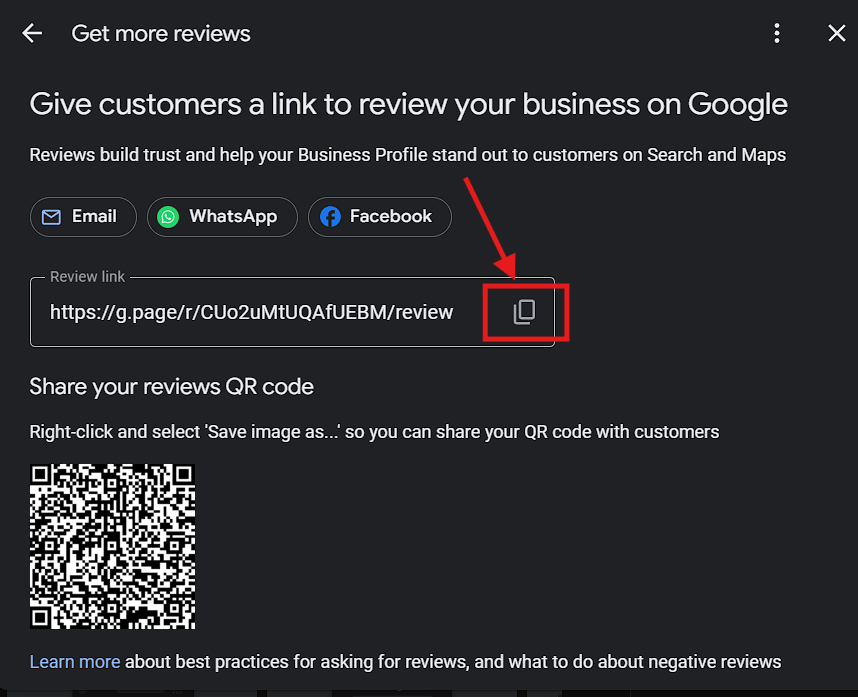Image resolution: width=858 pixels, height=697 pixels.
Task: Click the 'Right-click and select' instruction text
Action: click(x=374, y=432)
